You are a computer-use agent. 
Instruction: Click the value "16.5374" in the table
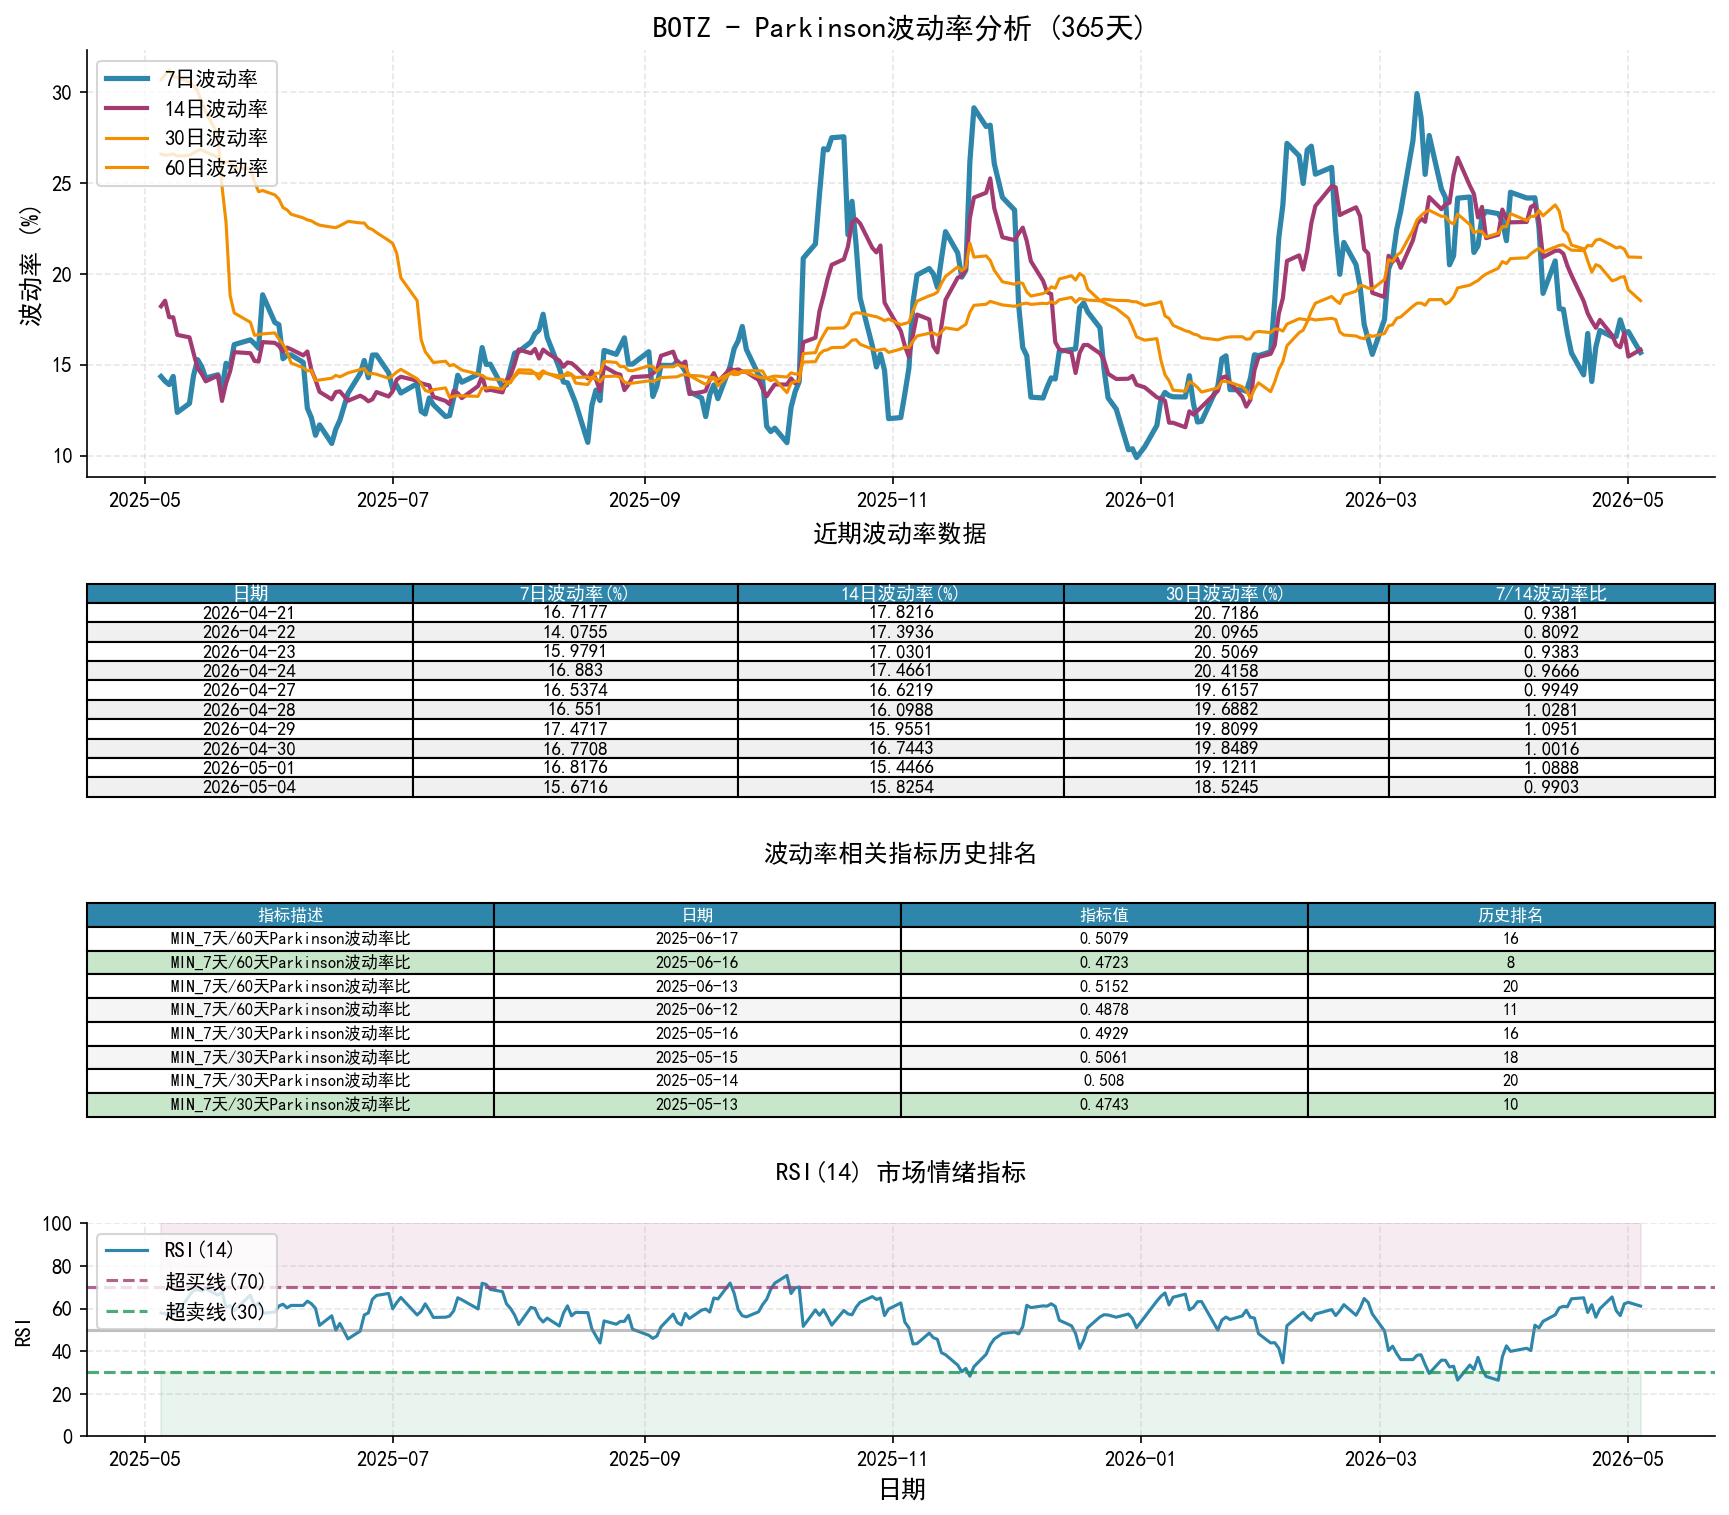(575, 690)
